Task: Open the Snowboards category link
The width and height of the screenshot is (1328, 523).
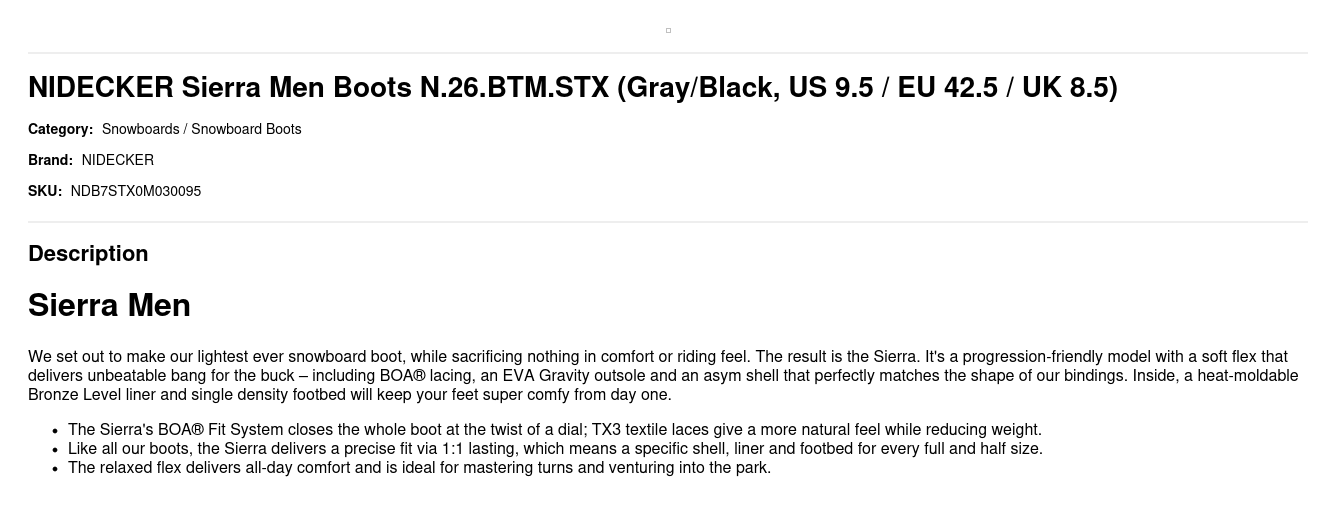Action: (x=140, y=129)
